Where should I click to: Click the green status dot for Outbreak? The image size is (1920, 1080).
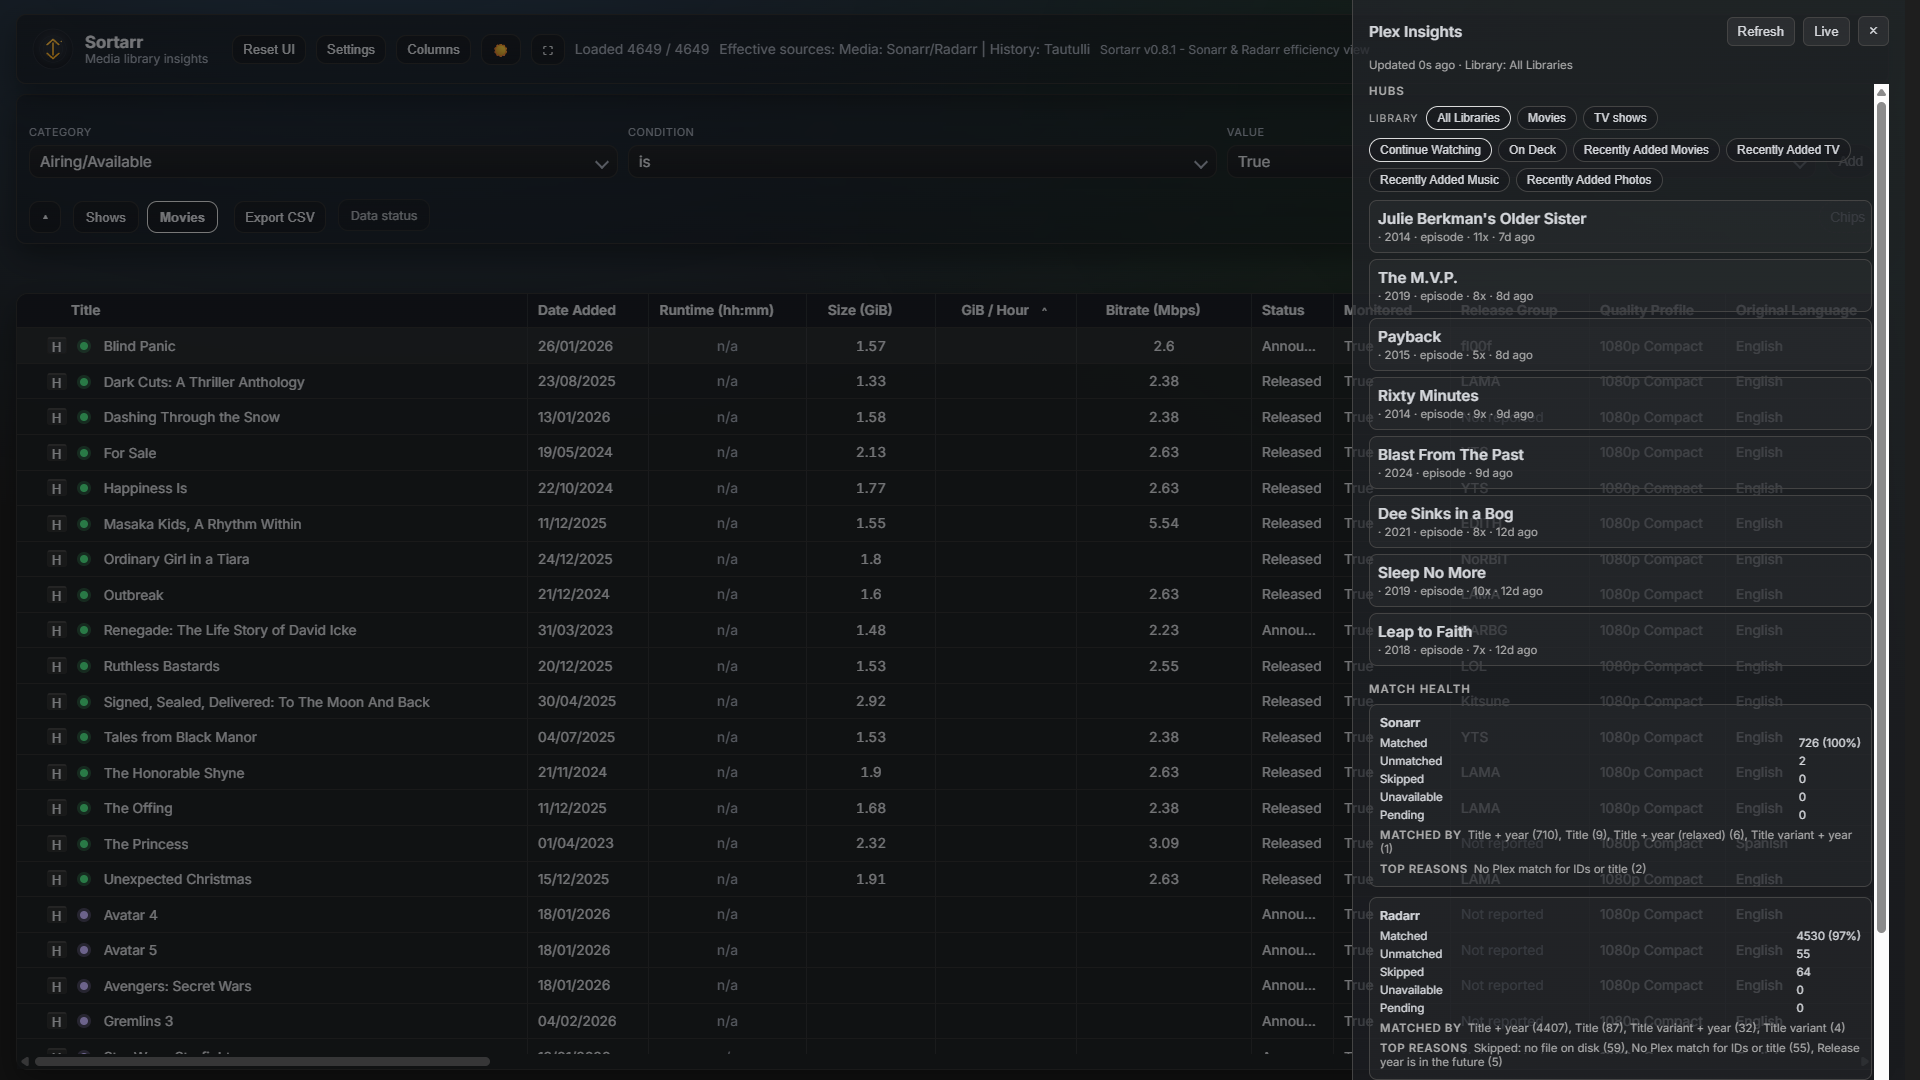(85, 595)
